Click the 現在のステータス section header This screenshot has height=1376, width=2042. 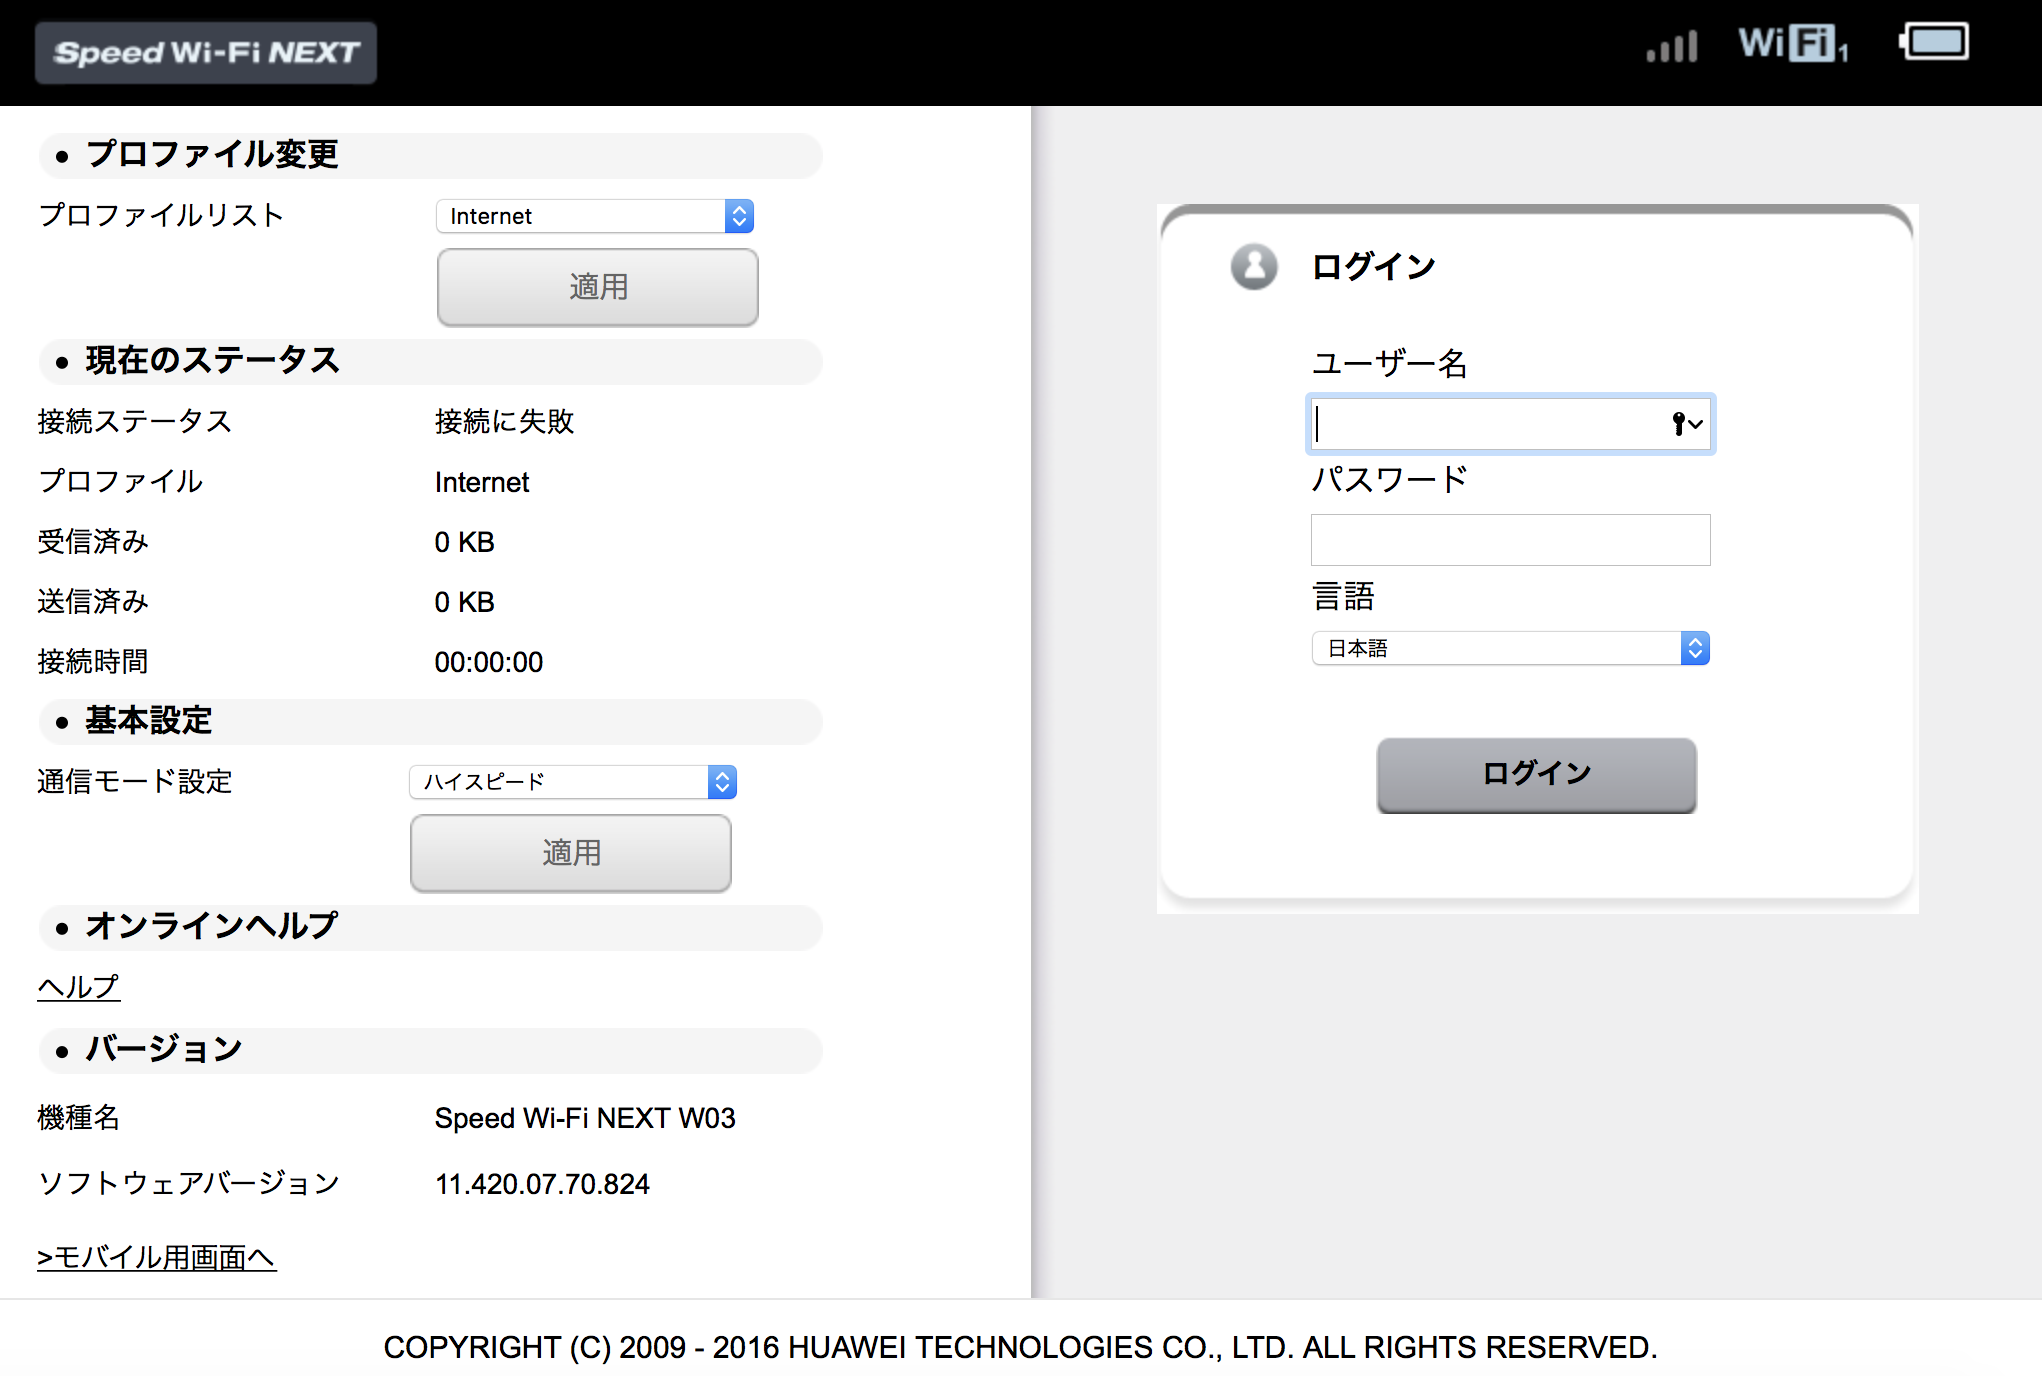click(x=212, y=361)
